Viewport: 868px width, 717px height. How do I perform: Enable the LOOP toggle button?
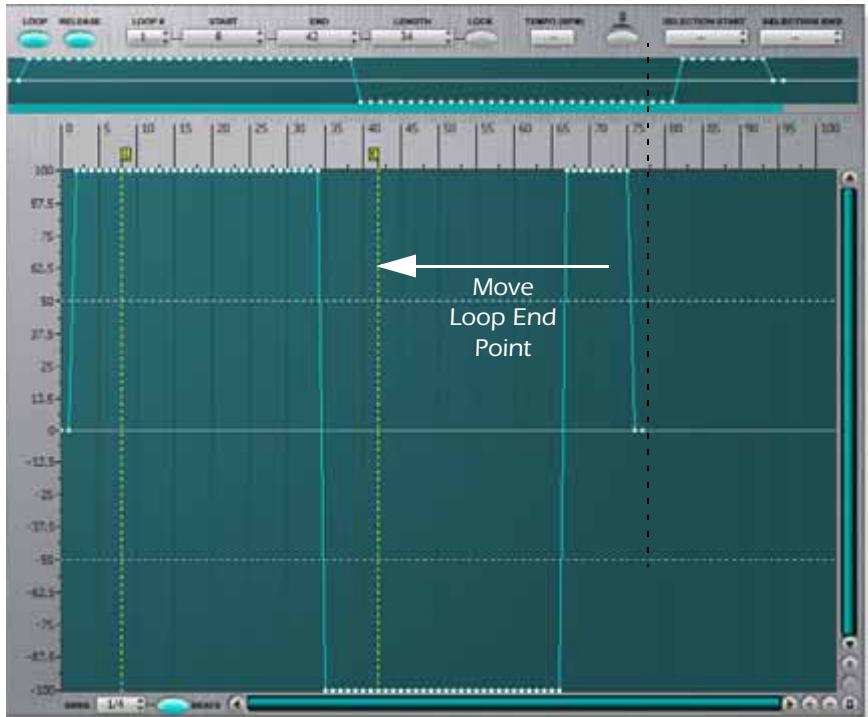[x=32, y=39]
